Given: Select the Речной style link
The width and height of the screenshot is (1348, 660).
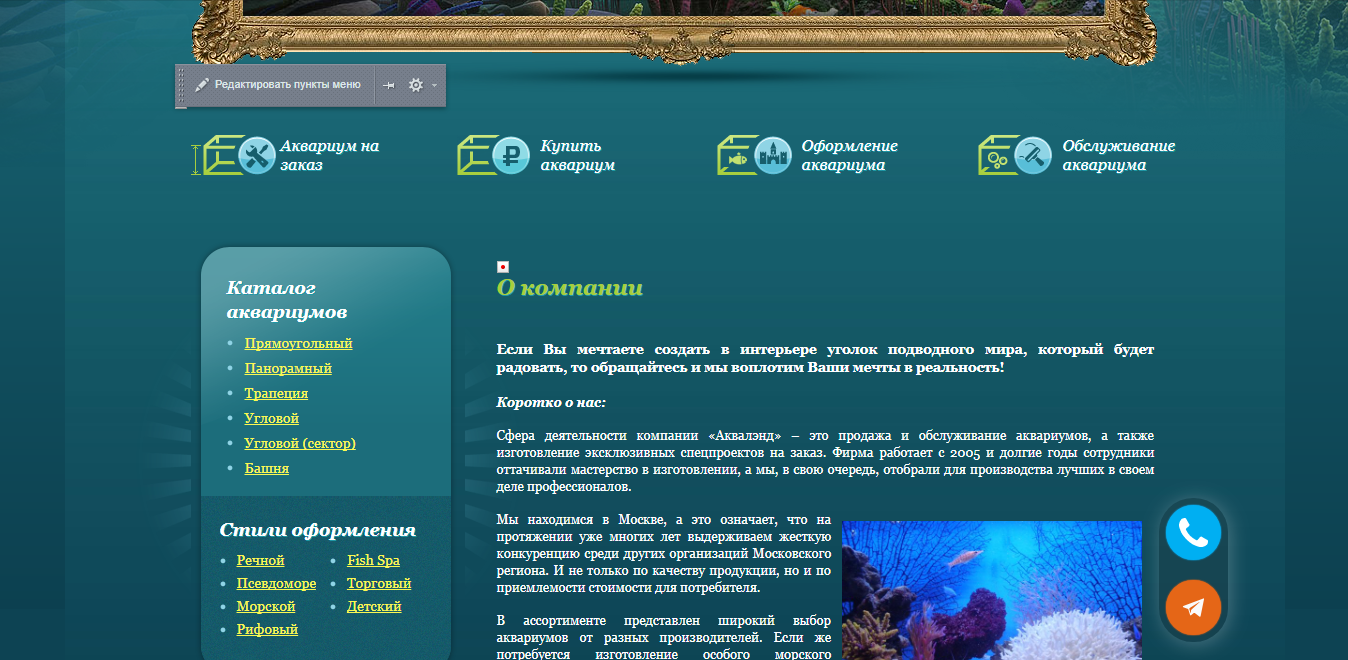Looking at the screenshot, I should click(261, 560).
